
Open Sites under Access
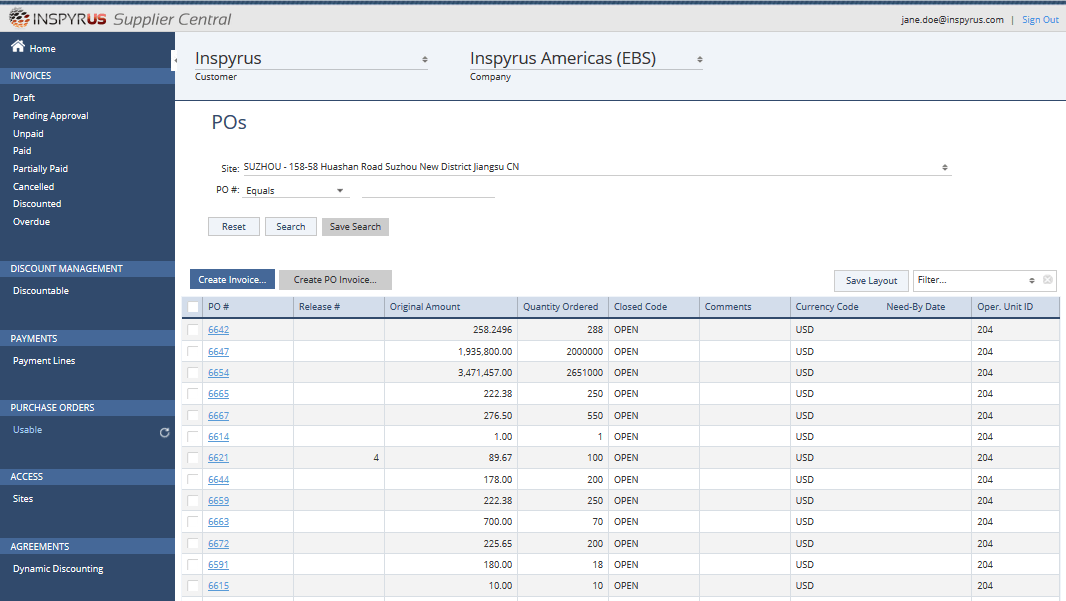[22, 499]
